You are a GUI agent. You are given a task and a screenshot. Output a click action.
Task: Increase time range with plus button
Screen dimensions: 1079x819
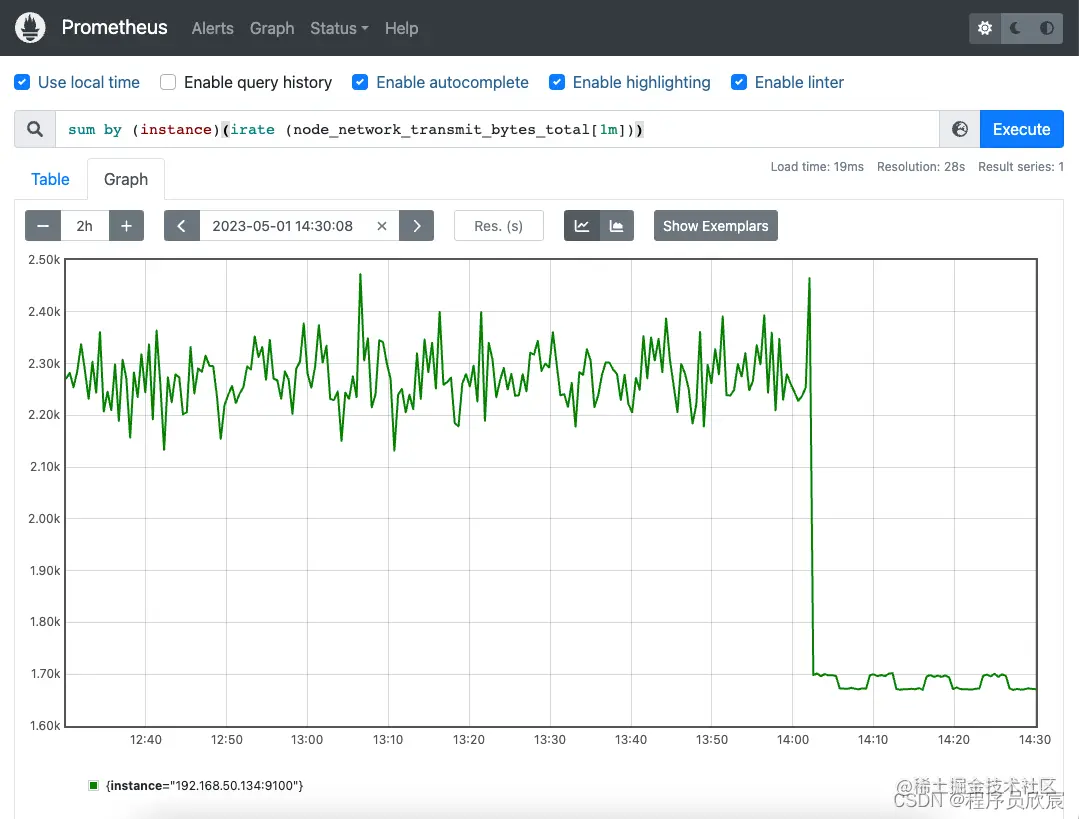(127, 226)
